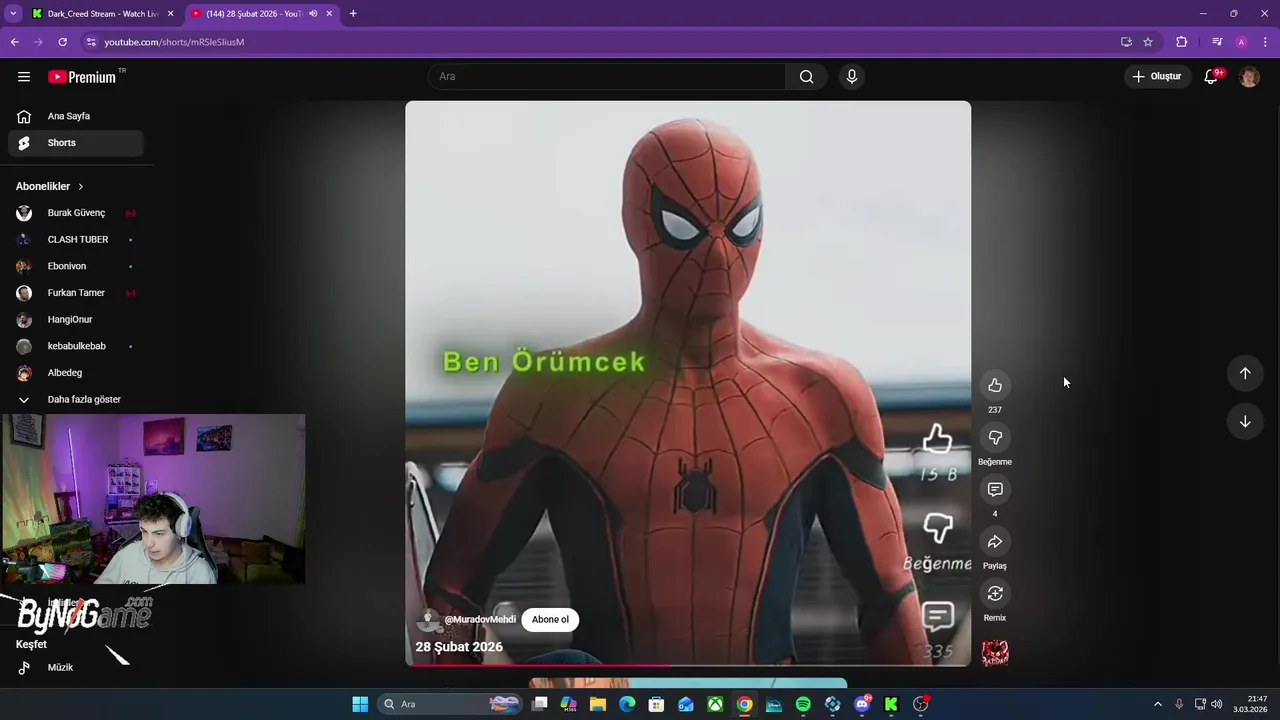1280x720 pixels.
Task: Open HangiOnur channel
Action: click(76, 320)
